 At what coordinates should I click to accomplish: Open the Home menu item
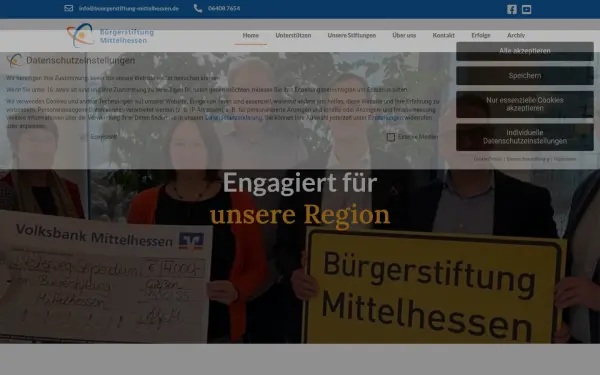click(x=251, y=35)
